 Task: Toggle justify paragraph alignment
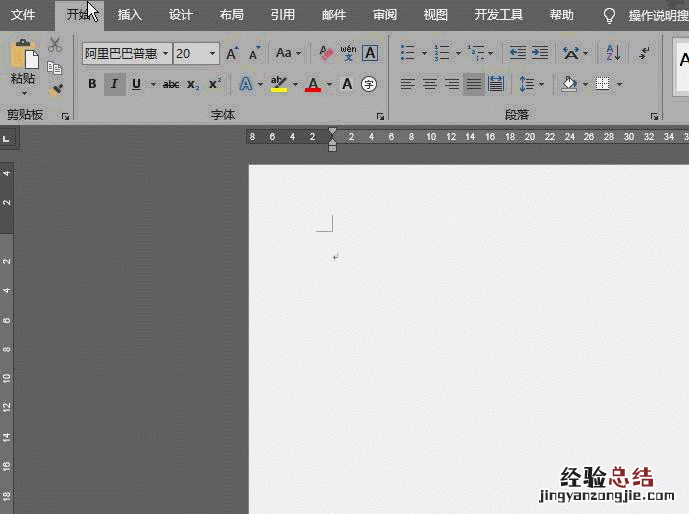tap(473, 84)
